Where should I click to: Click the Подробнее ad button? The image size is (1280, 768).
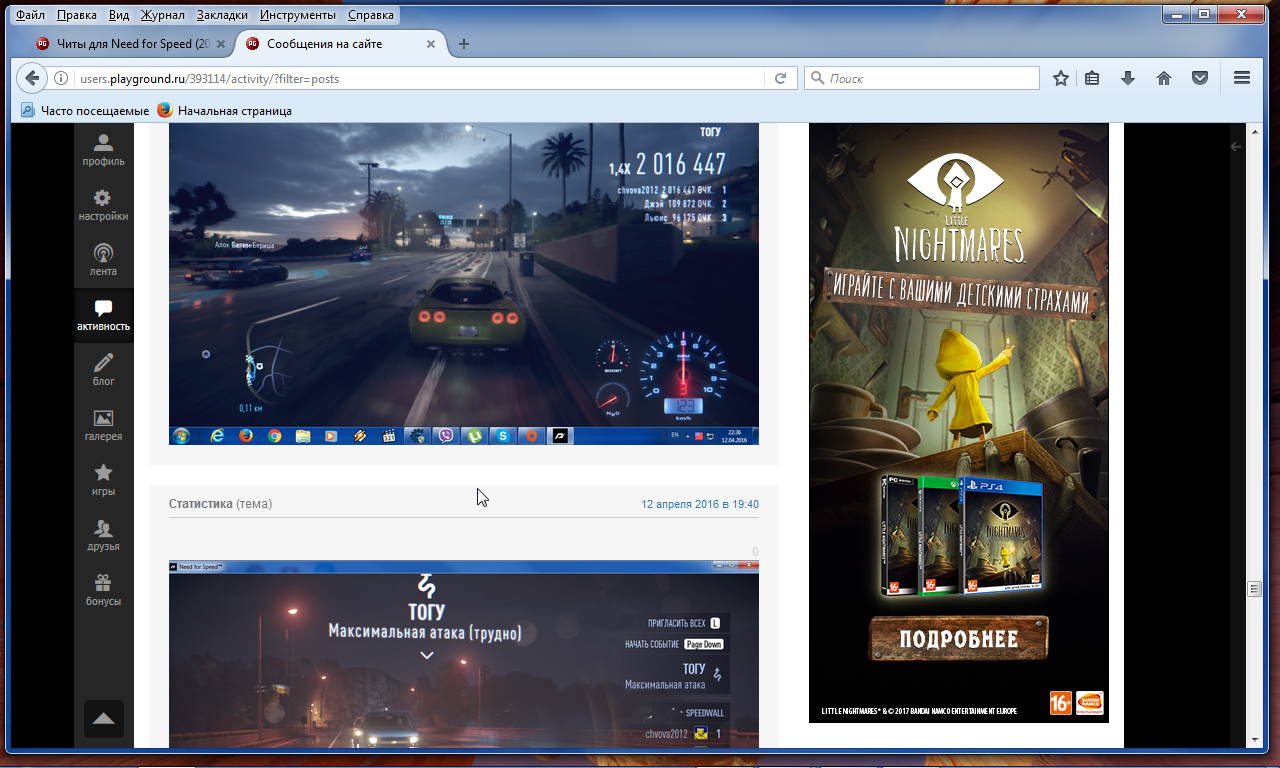[958, 639]
